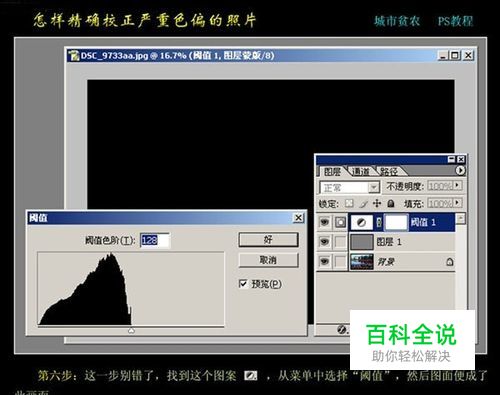Viewport: 500px width, 395px height.
Task: Click the mask indicator icon on 阈值 1 row
Action: point(340,222)
